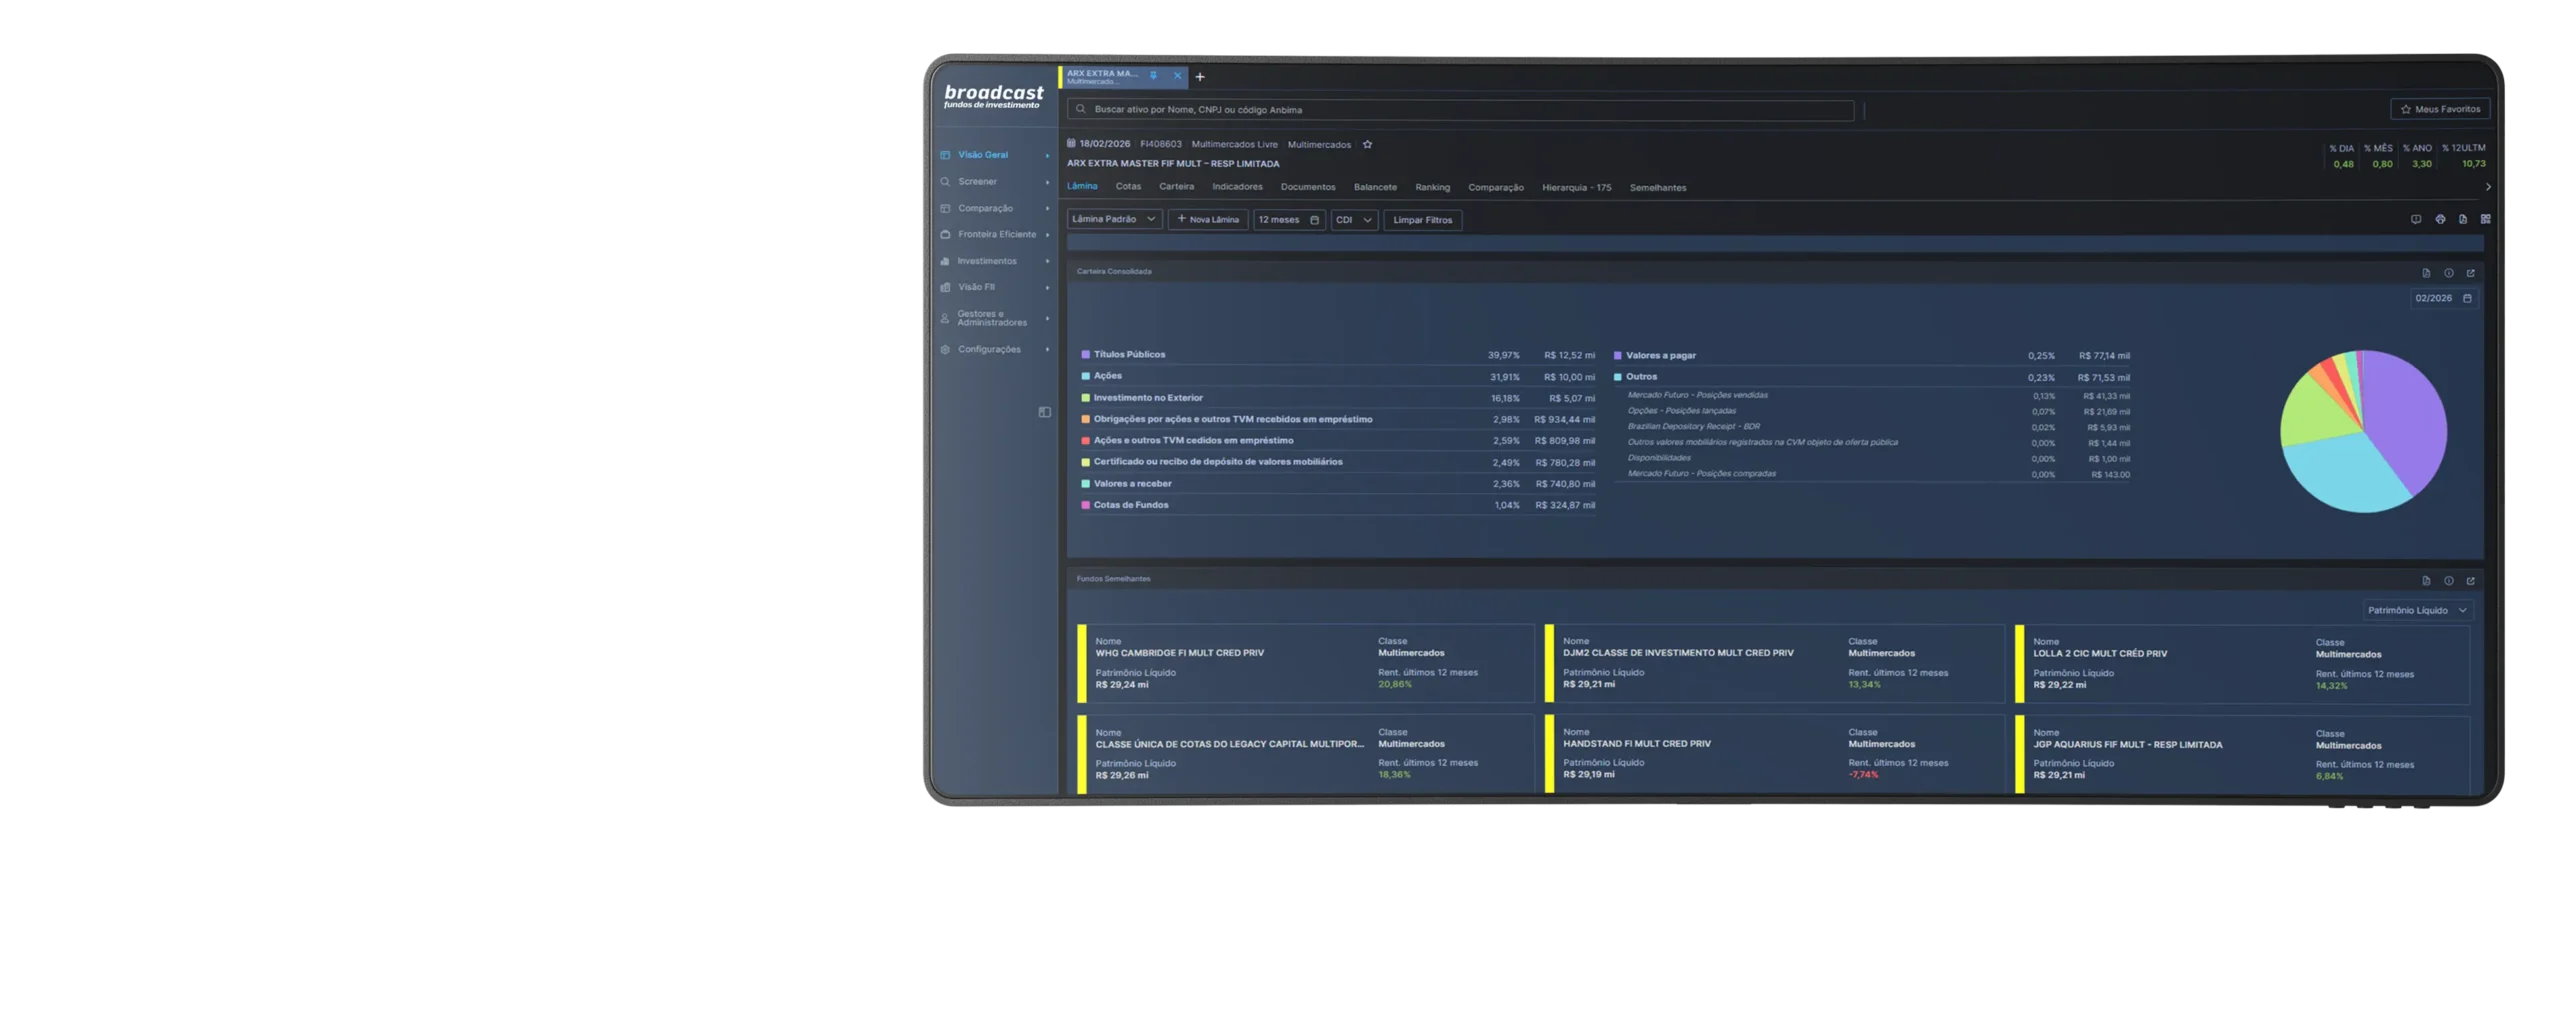Toggle favorite star next to Multimercados
Screen dimensions: 2560x1023
[x=1367, y=145]
